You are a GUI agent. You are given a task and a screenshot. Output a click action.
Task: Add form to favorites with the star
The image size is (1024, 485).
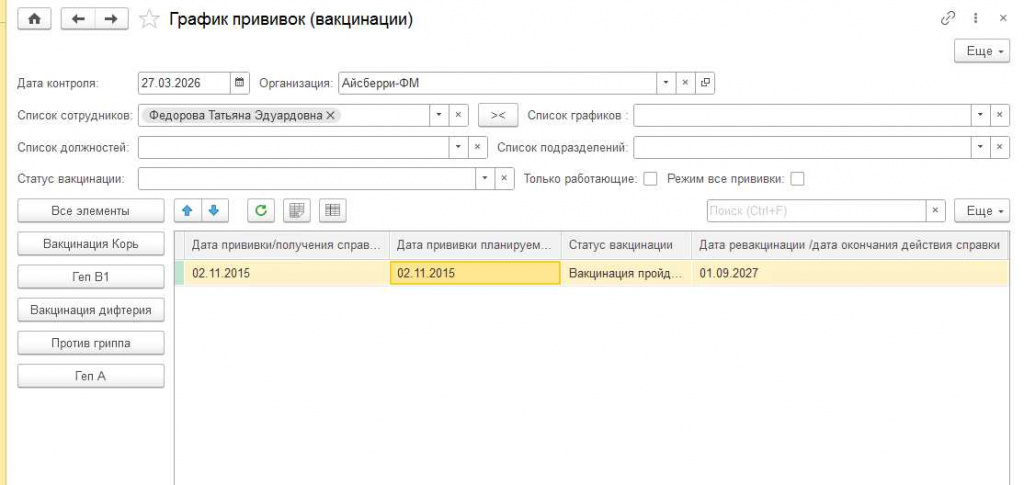tap(150, 20)
